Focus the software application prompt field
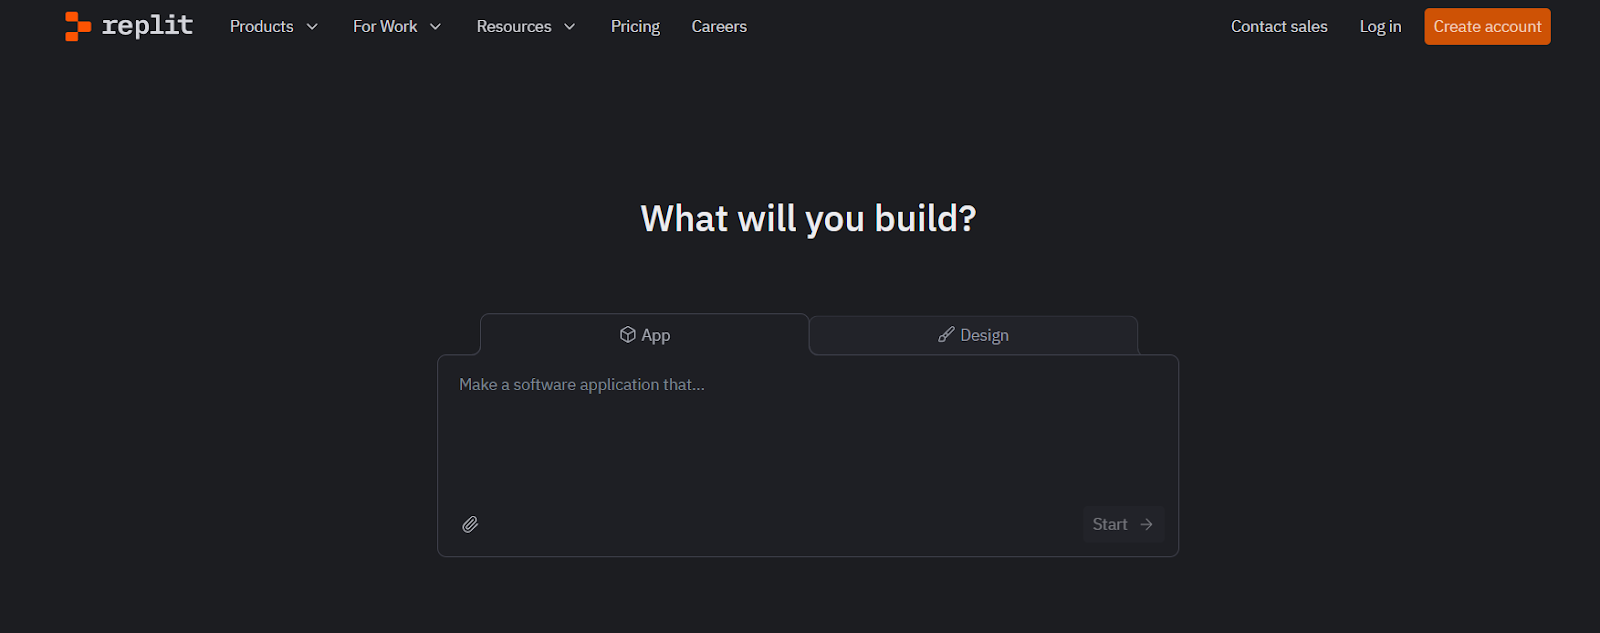Image resolution: width=1600 pixels, height=633 pixels. [807, 430]
